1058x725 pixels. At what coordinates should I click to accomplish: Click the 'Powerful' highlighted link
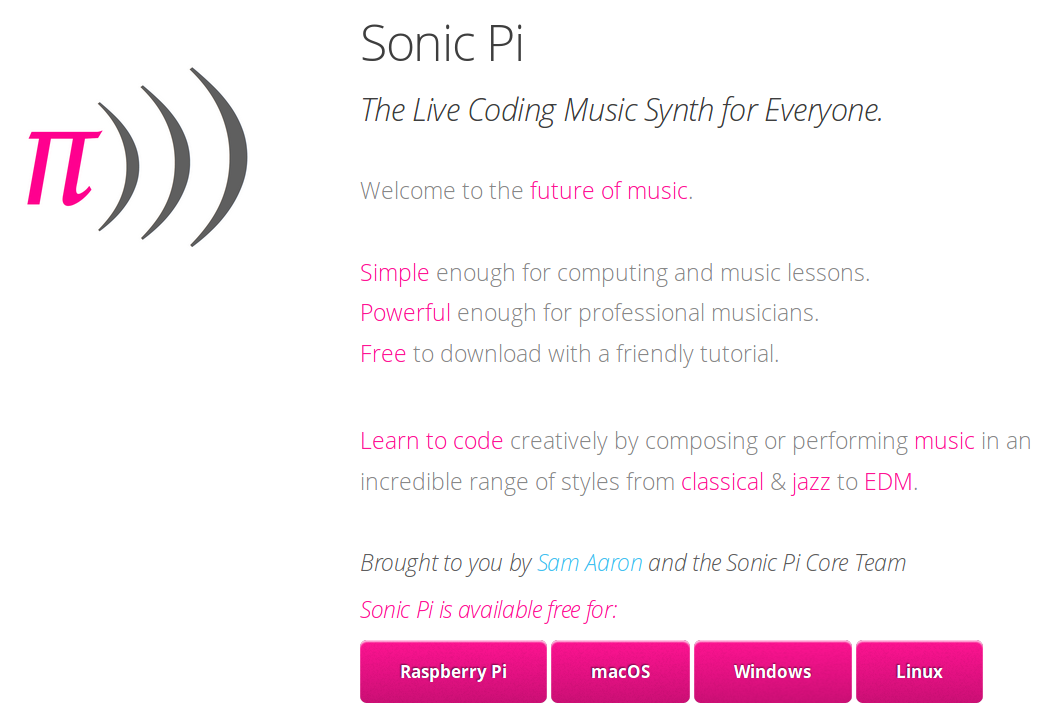tap(405, 312)
